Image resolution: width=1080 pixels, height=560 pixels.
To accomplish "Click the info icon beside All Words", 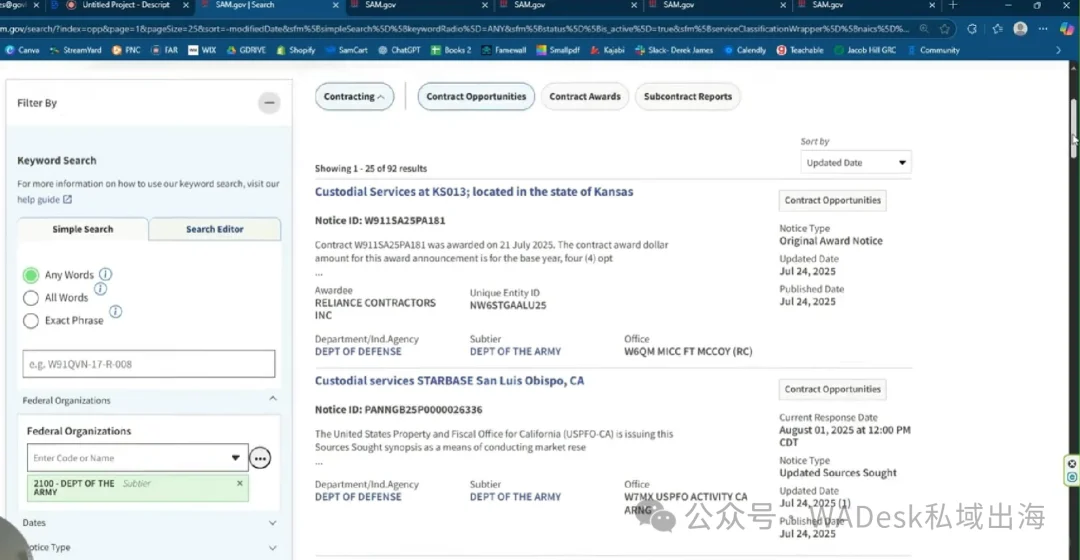I will coord(101,289).
